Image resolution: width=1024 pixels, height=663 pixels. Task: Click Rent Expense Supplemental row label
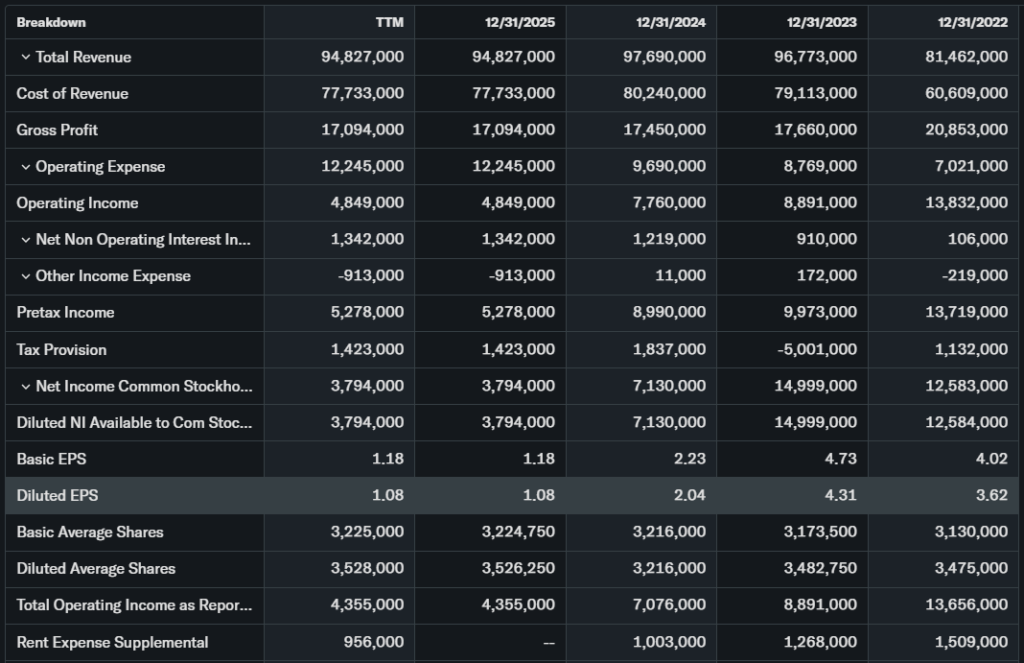(112, 642)
